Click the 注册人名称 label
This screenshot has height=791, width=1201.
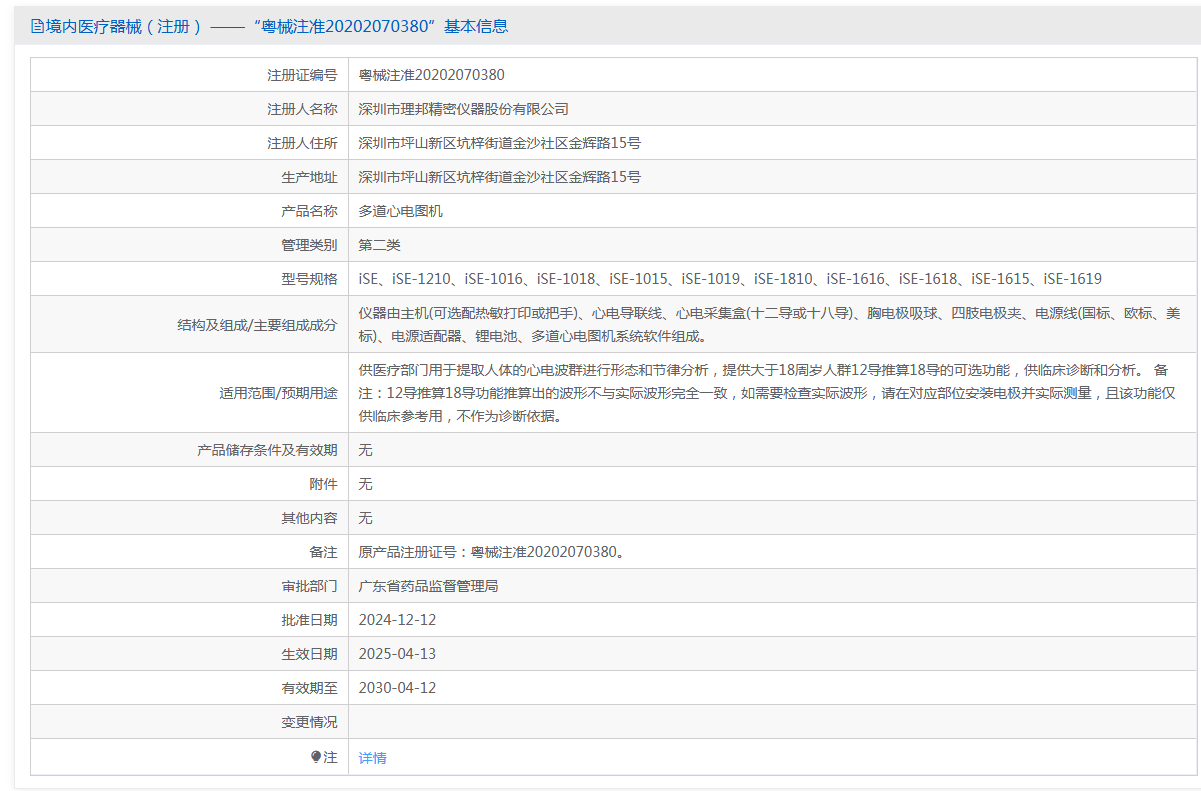click(x=302, y=109)
